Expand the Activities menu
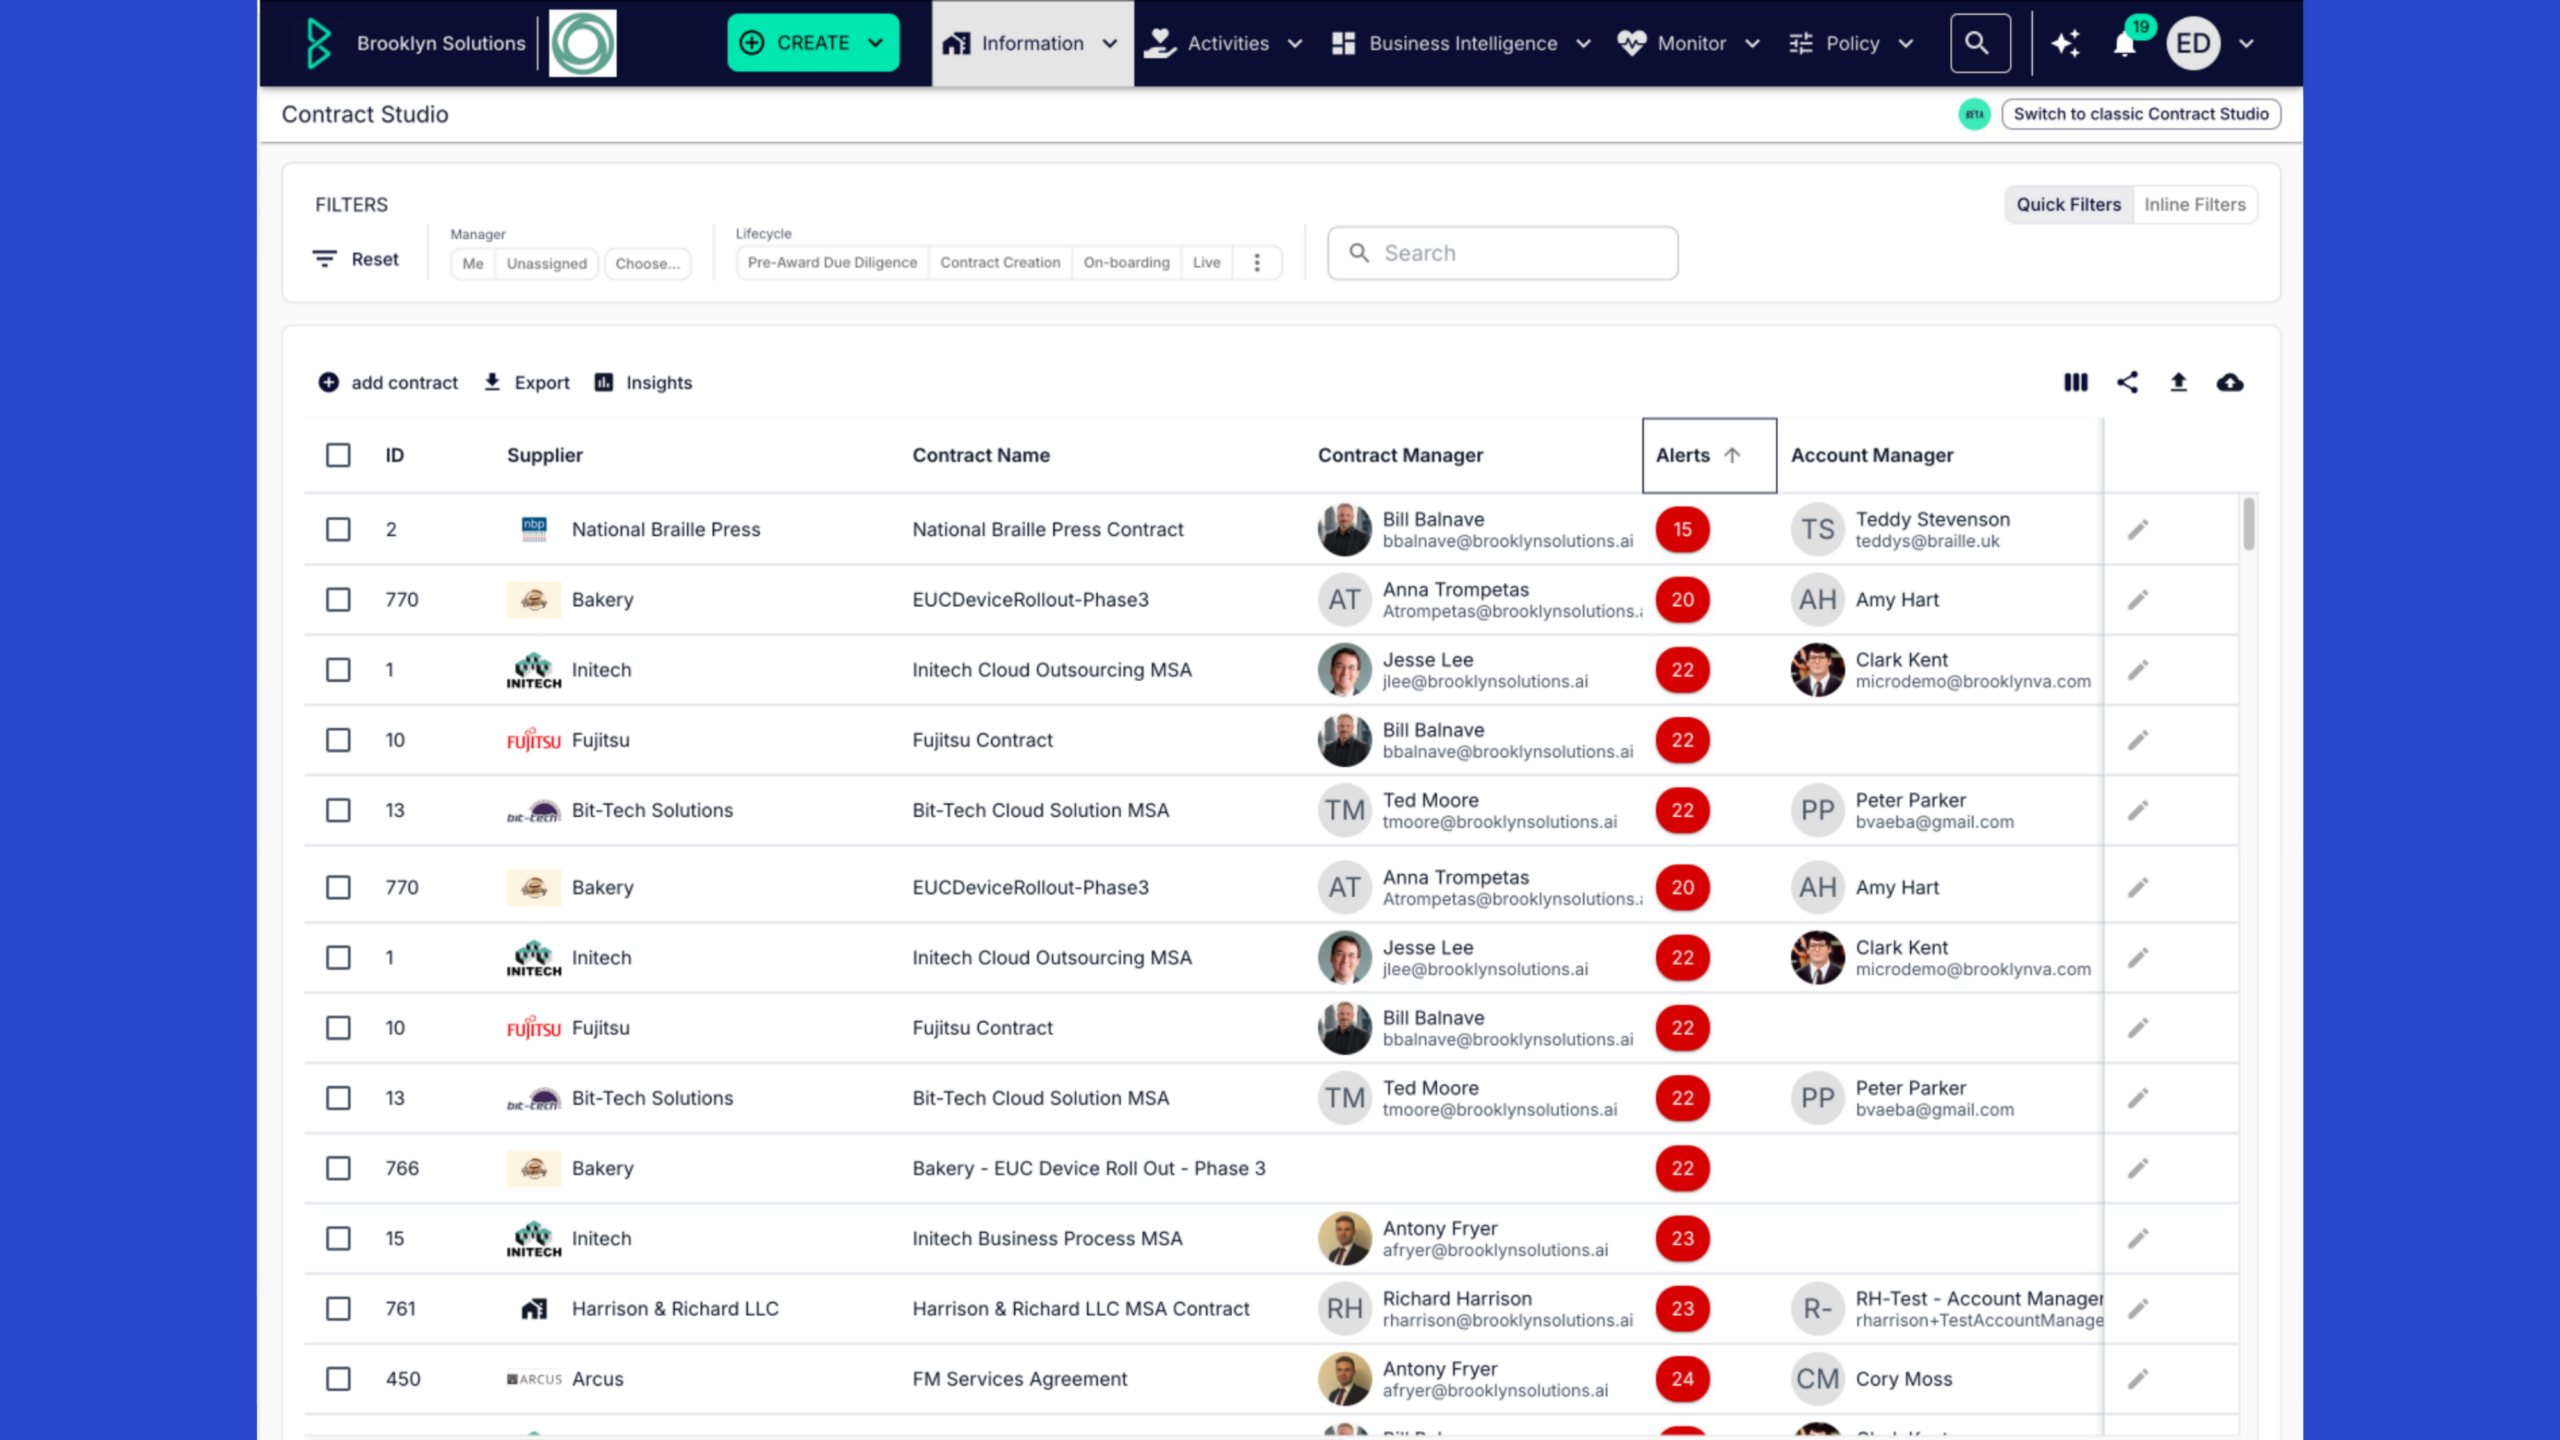 pyautogui.click(x=1223, y=43)
